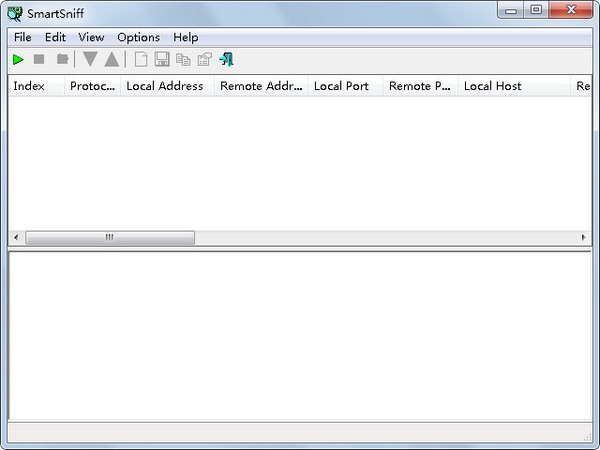
Task: Open the Edit menu
Action: click(x=55, y=38)
